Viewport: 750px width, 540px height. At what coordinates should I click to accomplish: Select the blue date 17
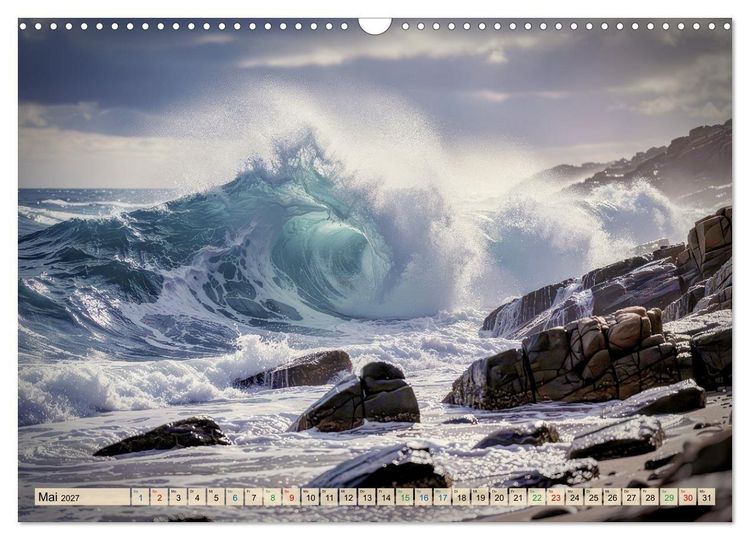click(x=442, y=497)
